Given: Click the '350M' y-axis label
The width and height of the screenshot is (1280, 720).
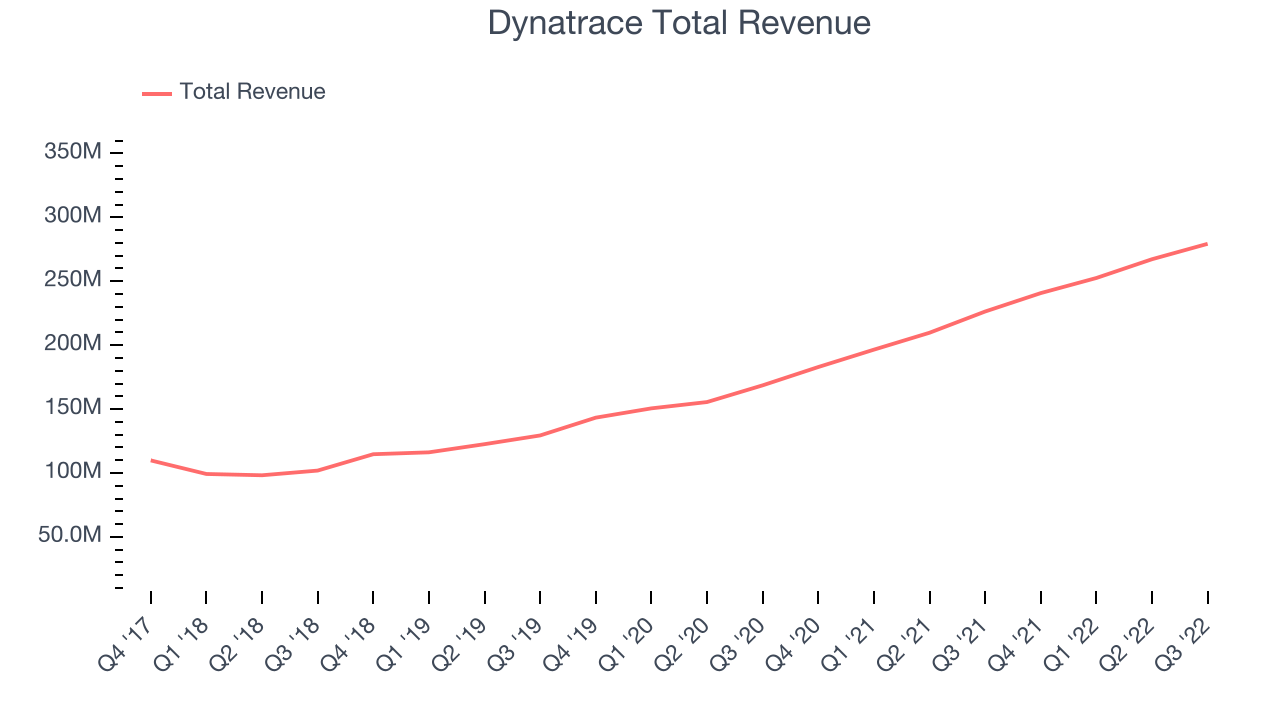Looking at the screenshot, I should point(73,152).
